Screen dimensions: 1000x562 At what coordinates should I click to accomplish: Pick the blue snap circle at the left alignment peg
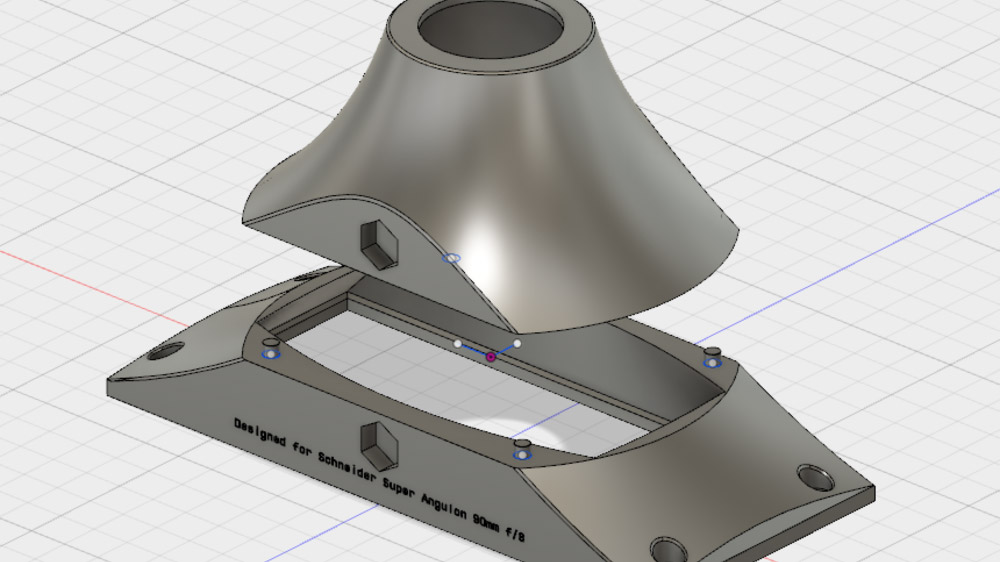click(270, 353)
